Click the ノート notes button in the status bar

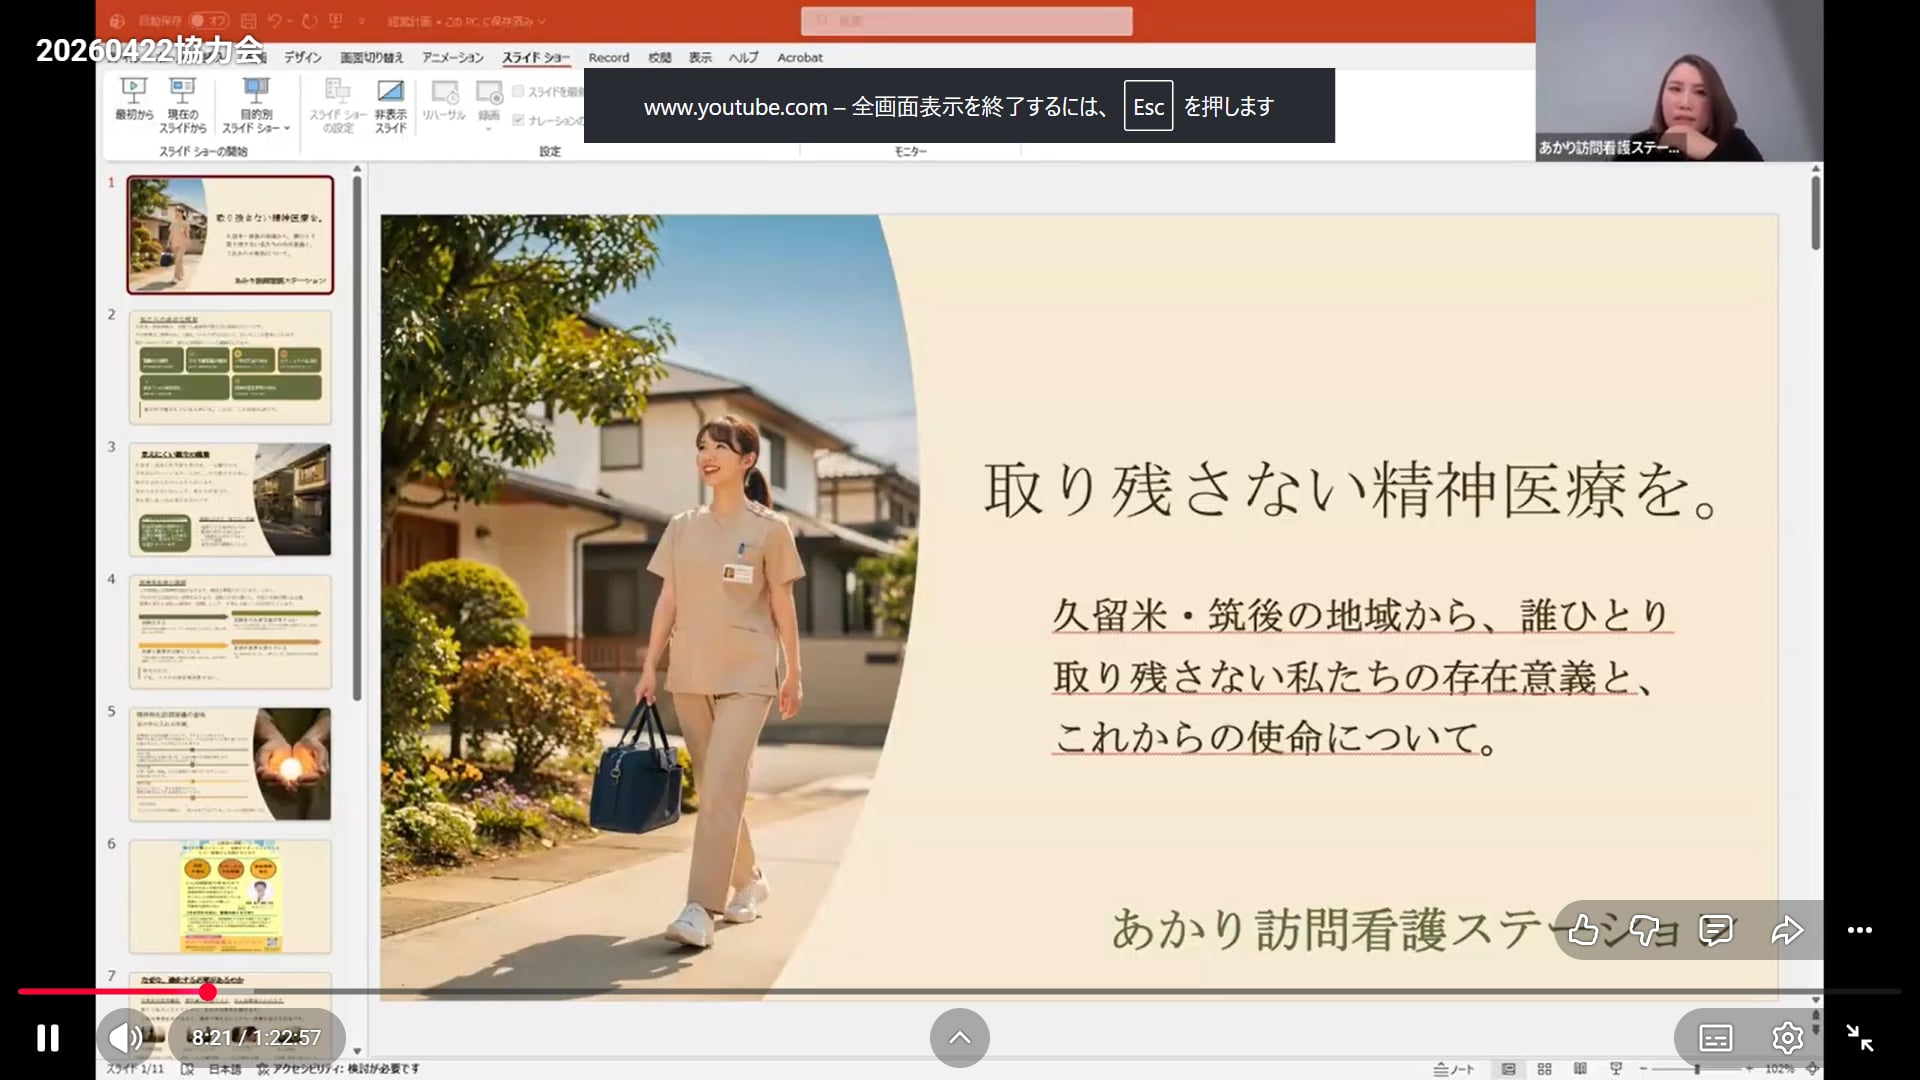pos(1454,1069)
